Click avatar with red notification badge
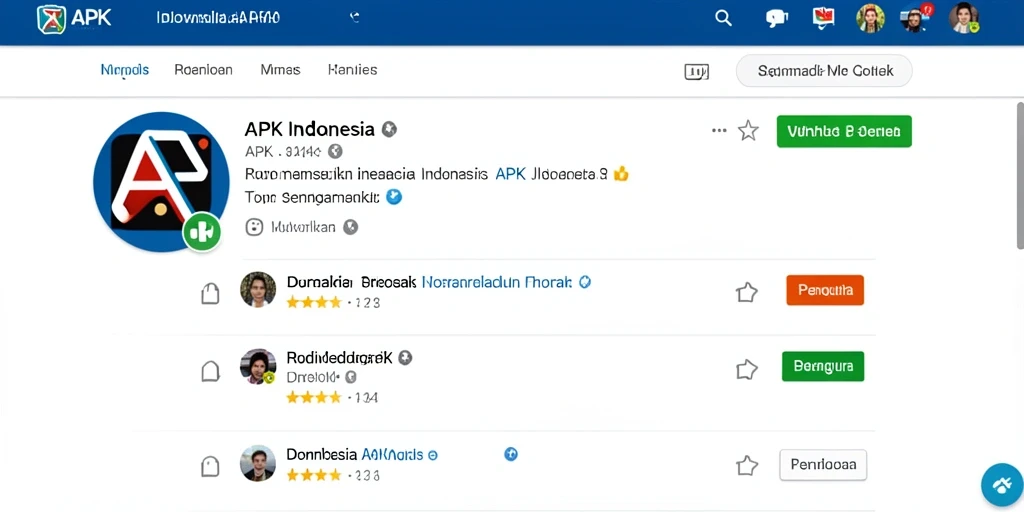 916,18
